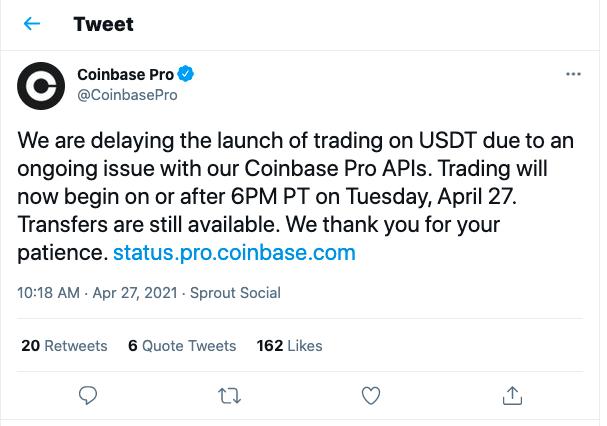
Task: Show the 162 Likes list
Action: click(289, 346)
